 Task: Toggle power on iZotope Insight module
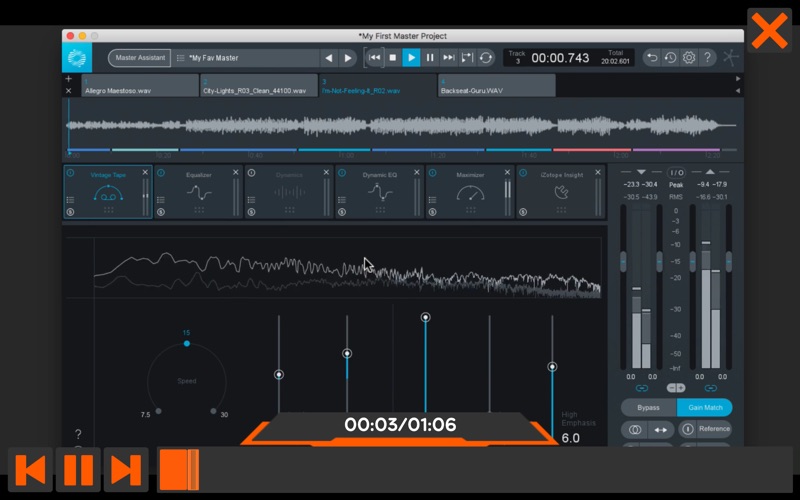pos(523,173)
